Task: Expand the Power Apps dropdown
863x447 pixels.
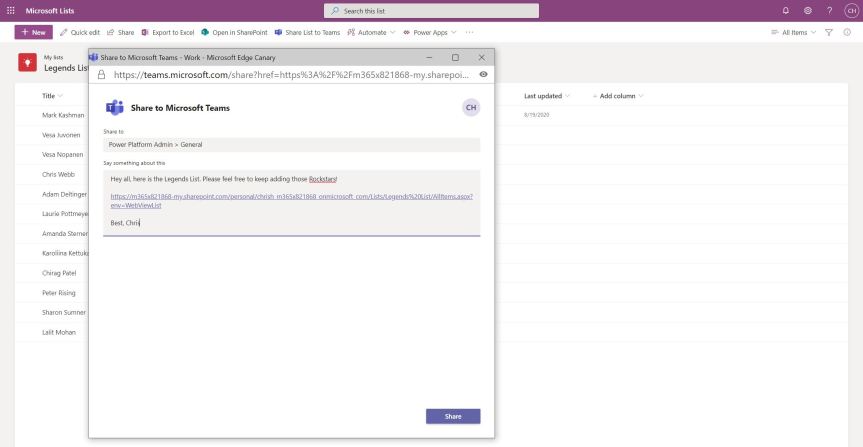Action: click(x=430, y=32)
